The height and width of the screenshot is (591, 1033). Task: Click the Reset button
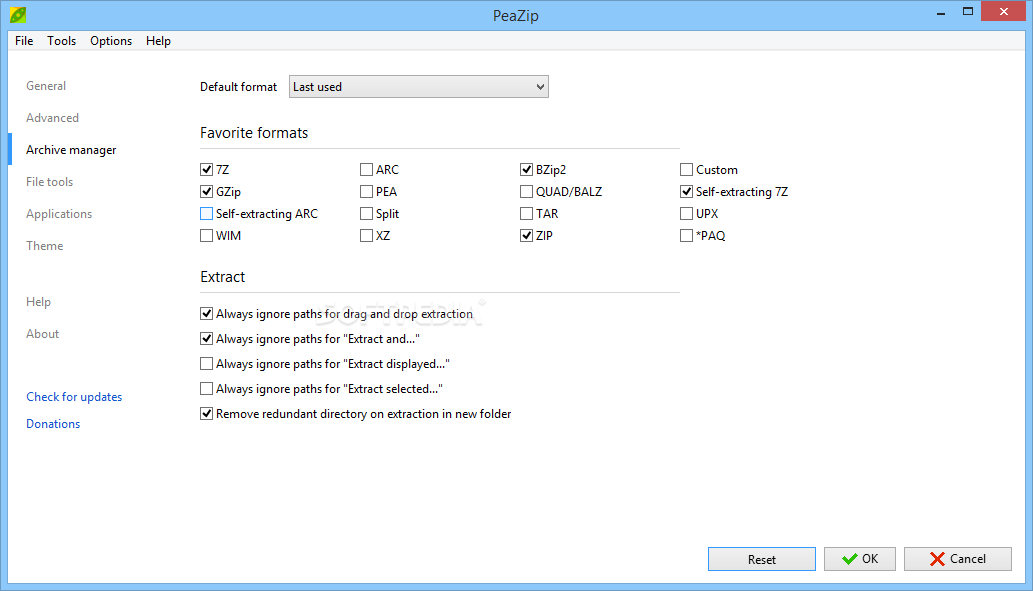pyautogui.click(x=762, y=559)
